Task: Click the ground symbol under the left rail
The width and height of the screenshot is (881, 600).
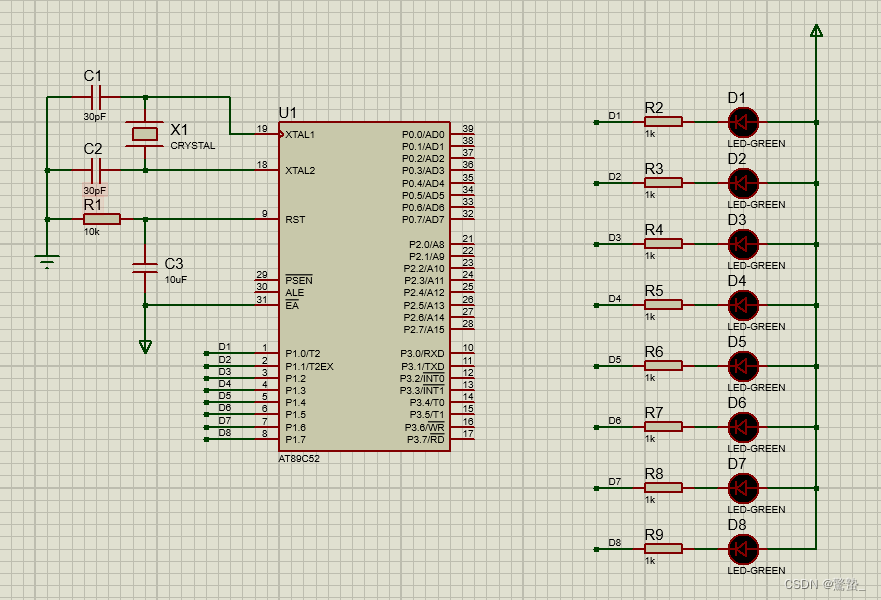Action: (47, 262)
